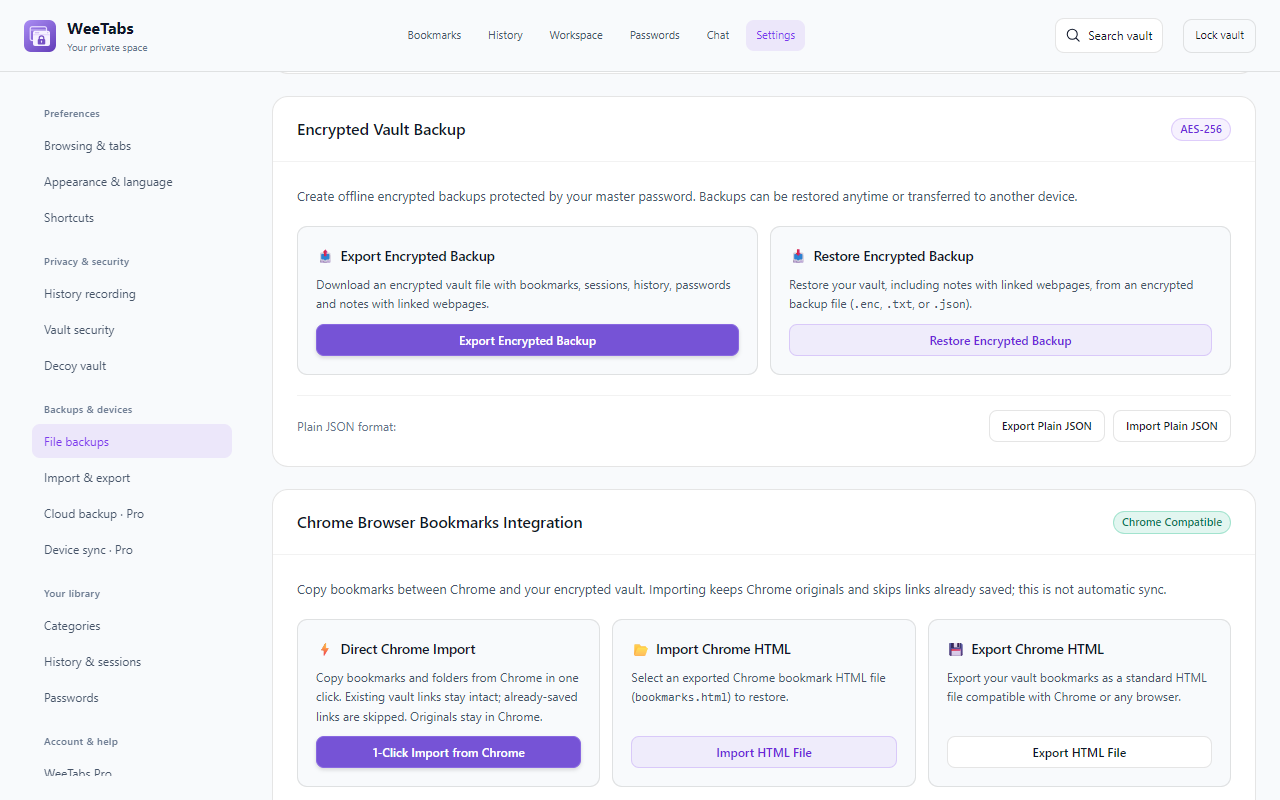Select Shortcuts in the sidebar

(x=132, y=218)
